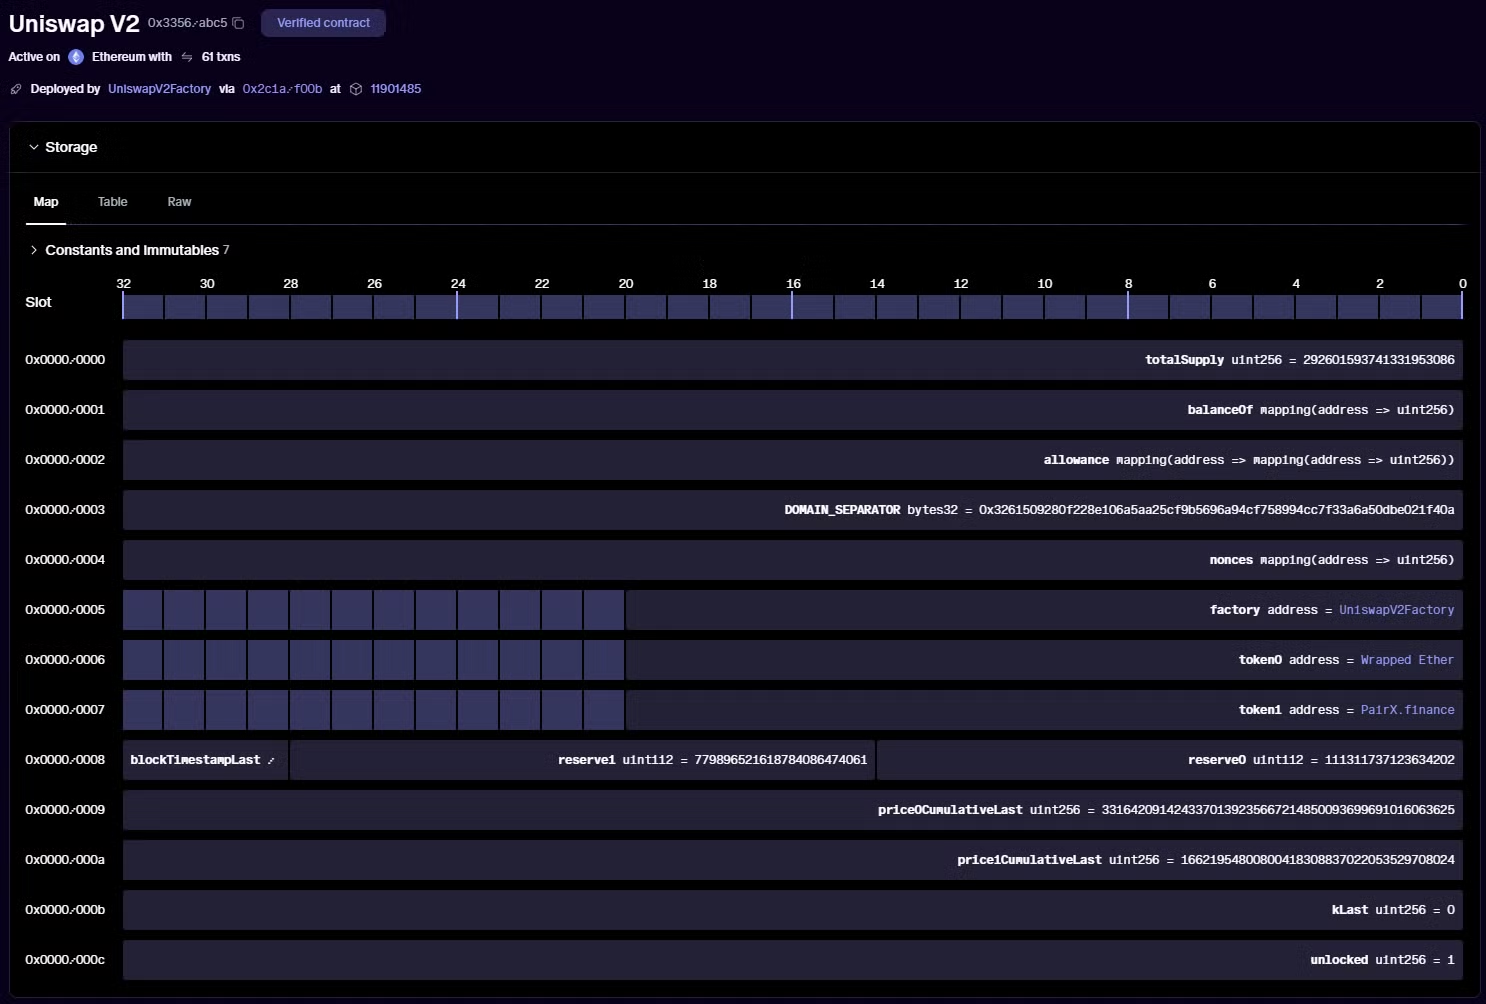Switch to the Map tab

[46, 202]
